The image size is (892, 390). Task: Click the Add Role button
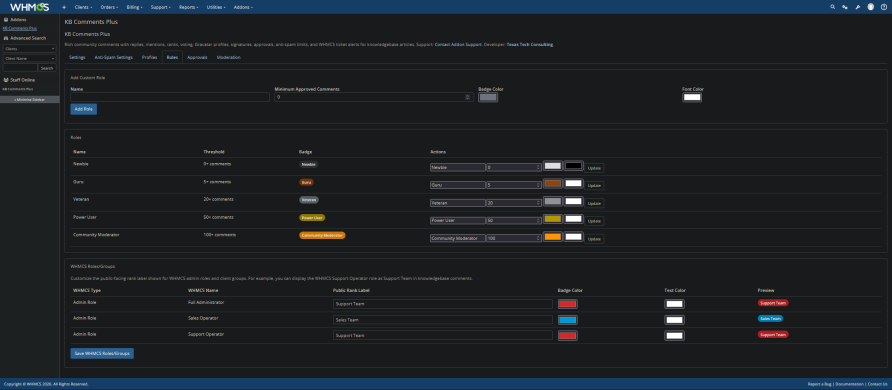point(84,109)
